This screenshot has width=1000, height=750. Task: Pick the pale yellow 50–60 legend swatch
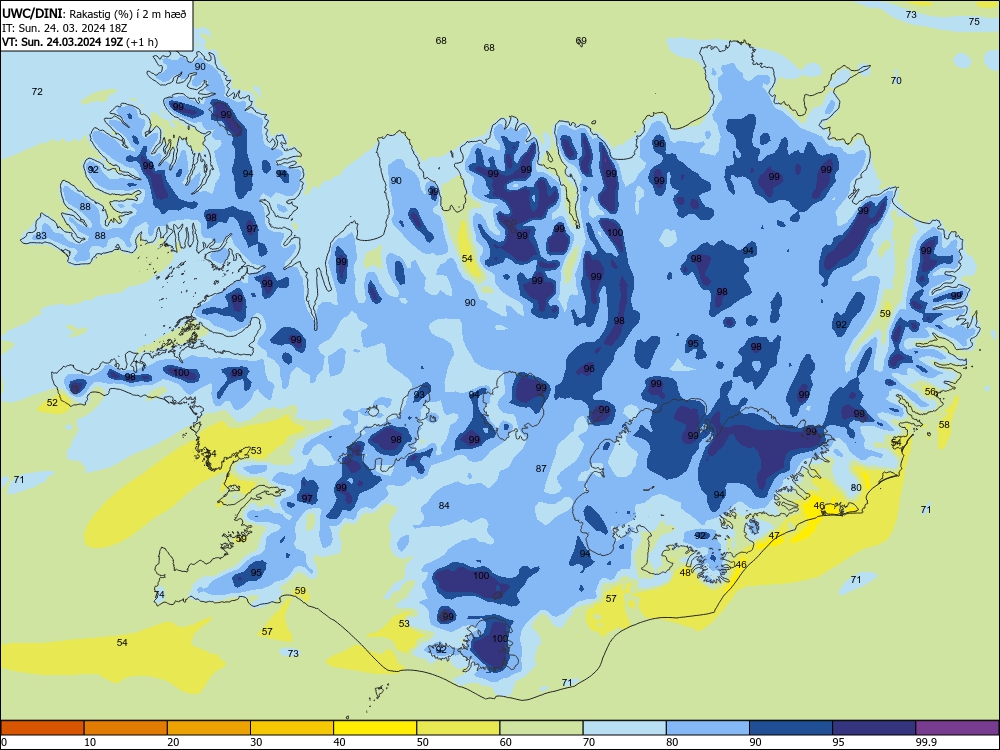(x=458, y=728)
